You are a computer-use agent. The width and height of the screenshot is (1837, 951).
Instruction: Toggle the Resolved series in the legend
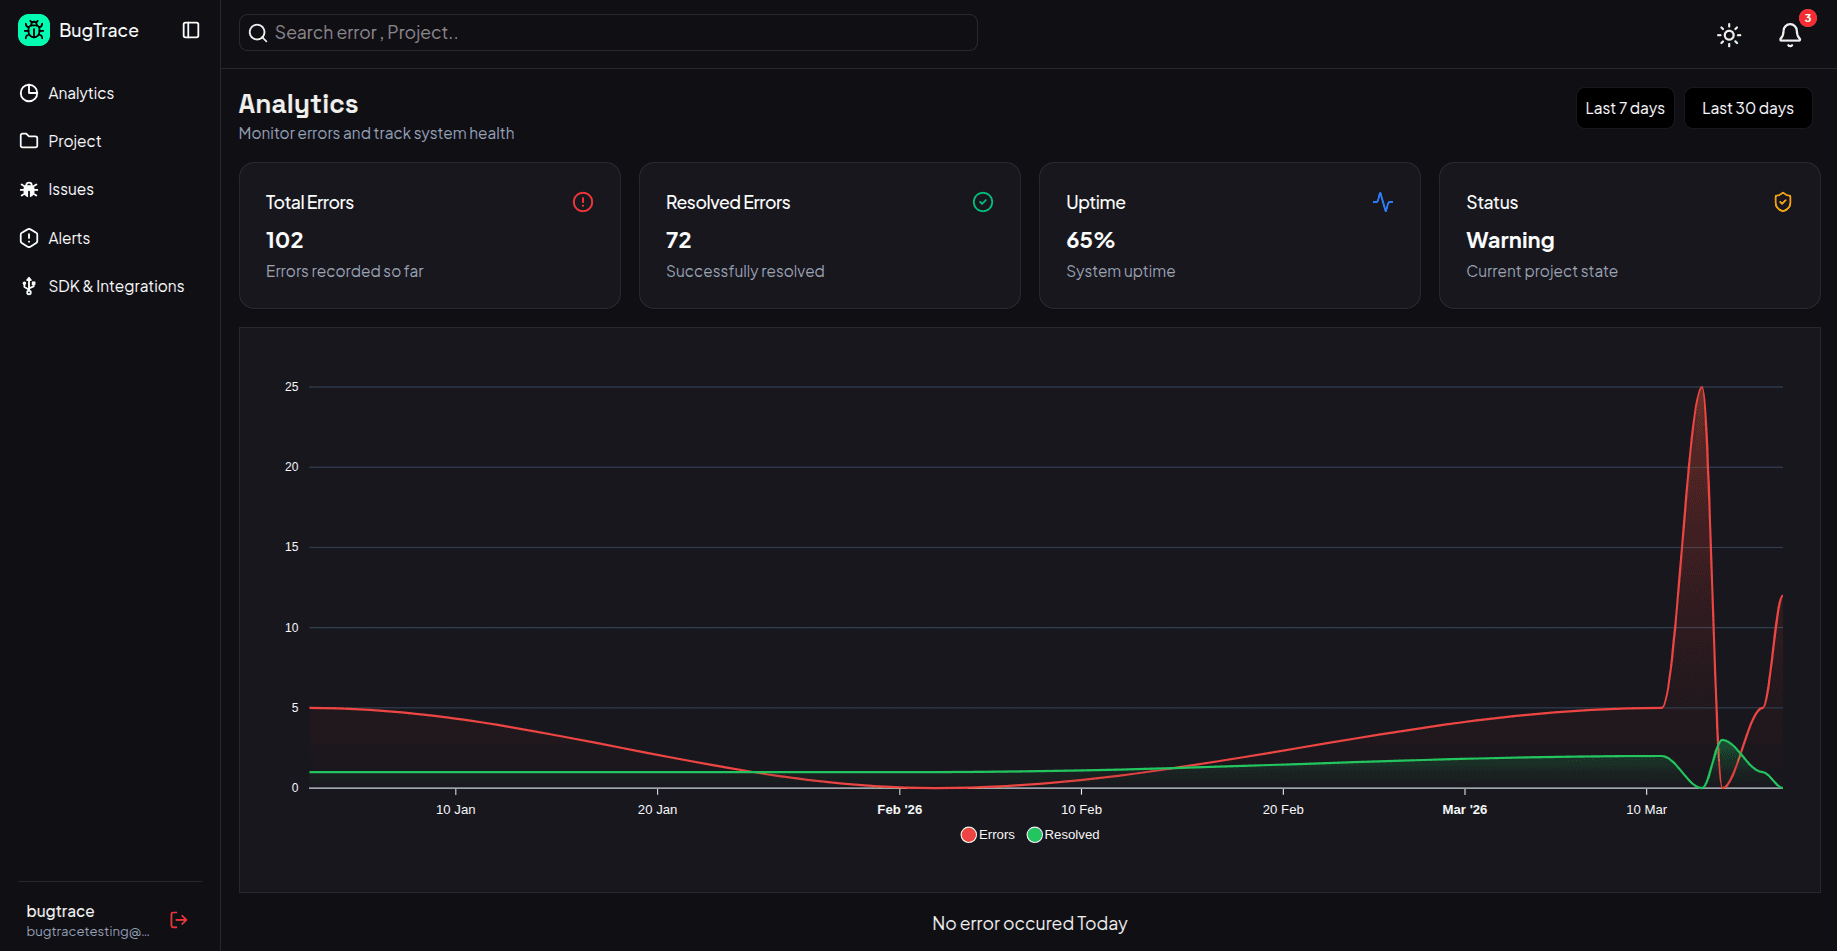[1062, 834]
